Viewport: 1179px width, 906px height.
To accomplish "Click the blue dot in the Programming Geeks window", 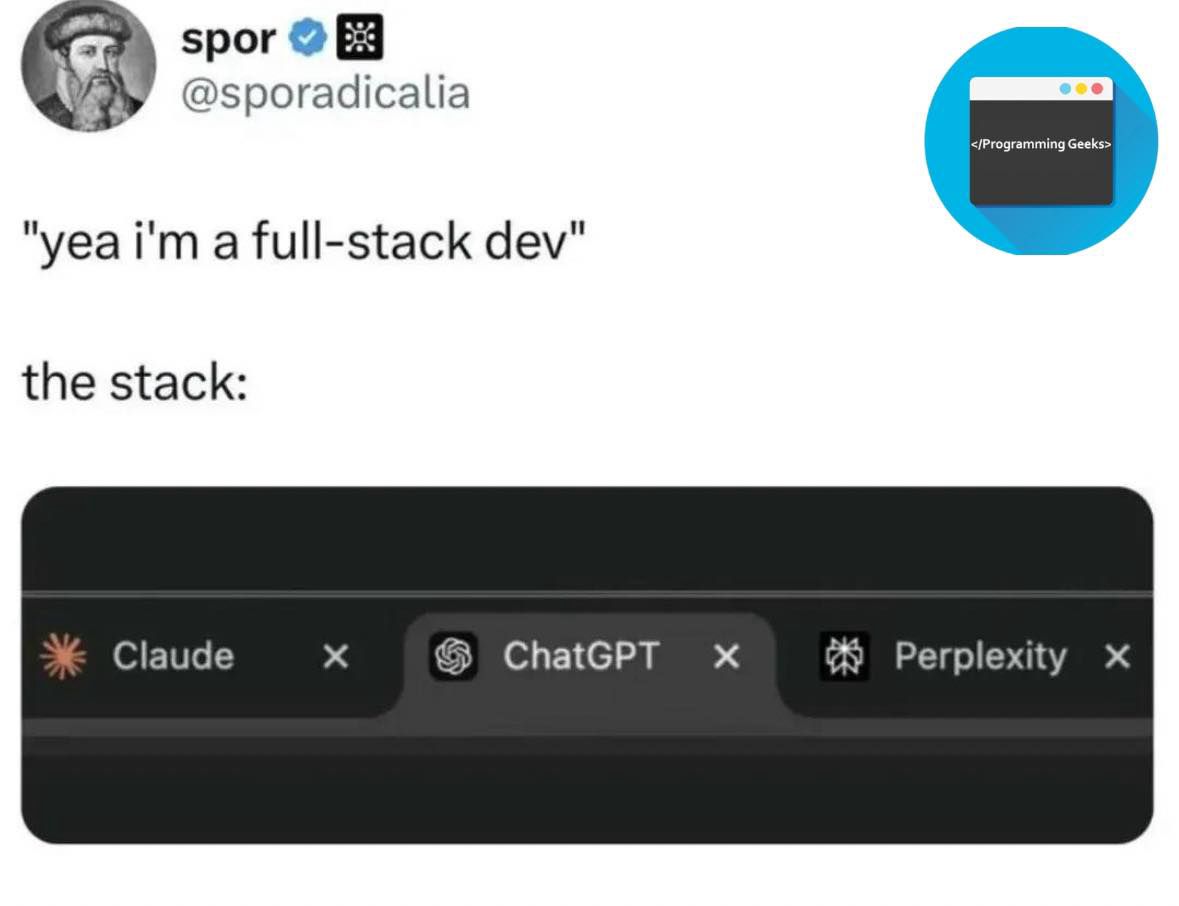I will click(x=1065, y=88).
